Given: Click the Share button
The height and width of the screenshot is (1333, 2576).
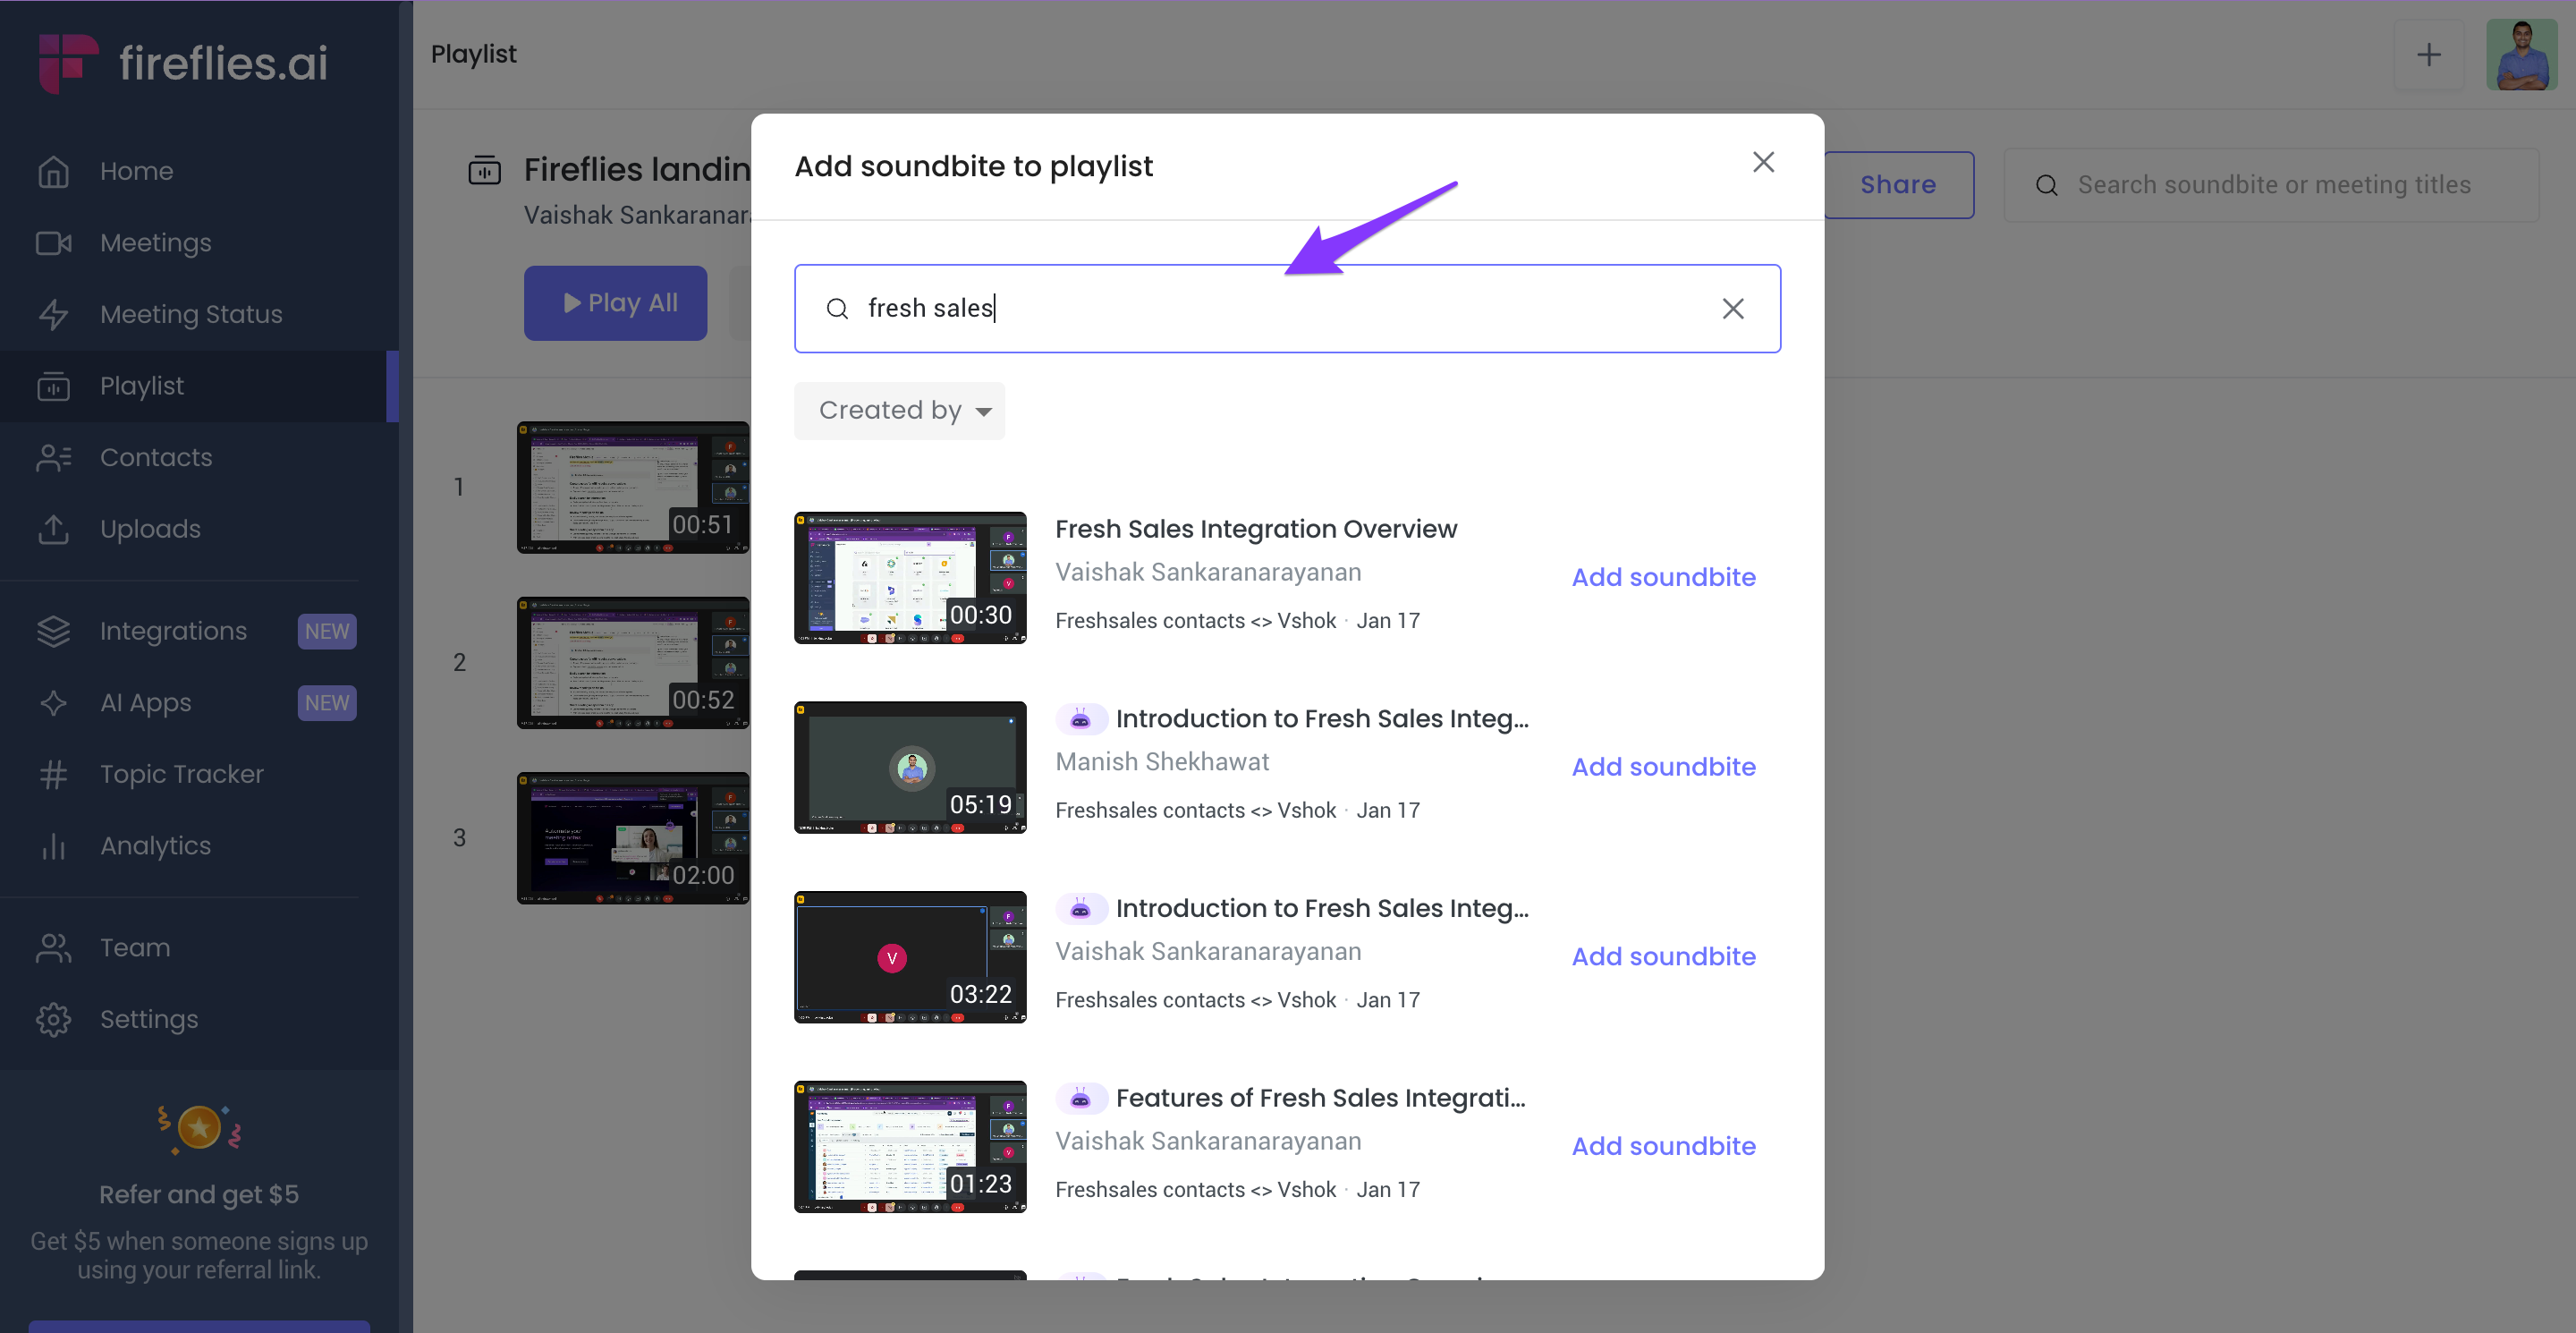Looking at the screenshot, I should click(x=1897, y=185).
